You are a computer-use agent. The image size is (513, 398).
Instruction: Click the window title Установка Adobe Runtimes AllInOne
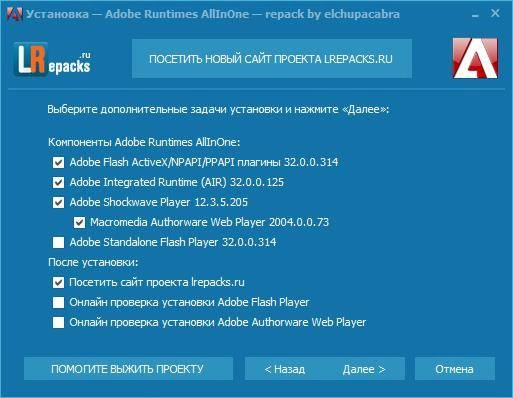point(213,14)
